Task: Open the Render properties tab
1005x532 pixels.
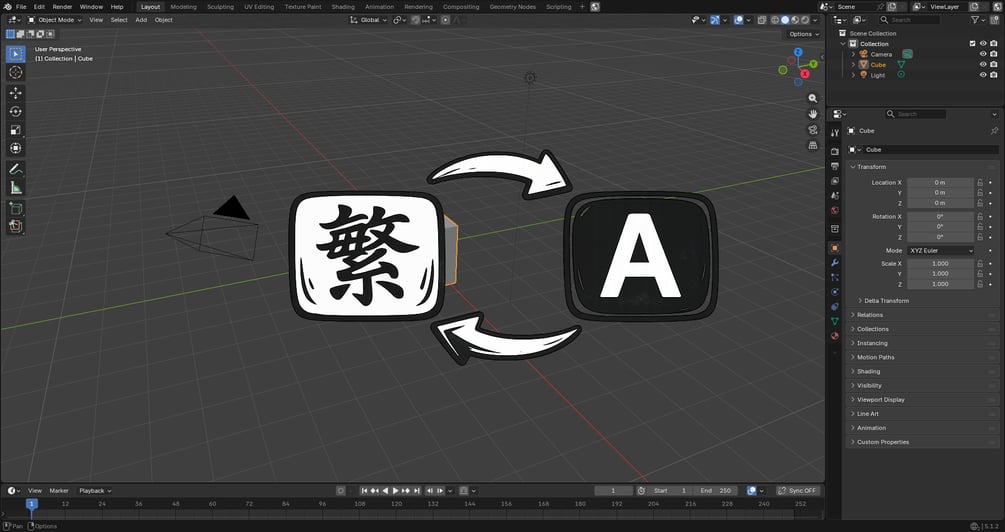Action: pyautogui.click(x=835, y=152)
